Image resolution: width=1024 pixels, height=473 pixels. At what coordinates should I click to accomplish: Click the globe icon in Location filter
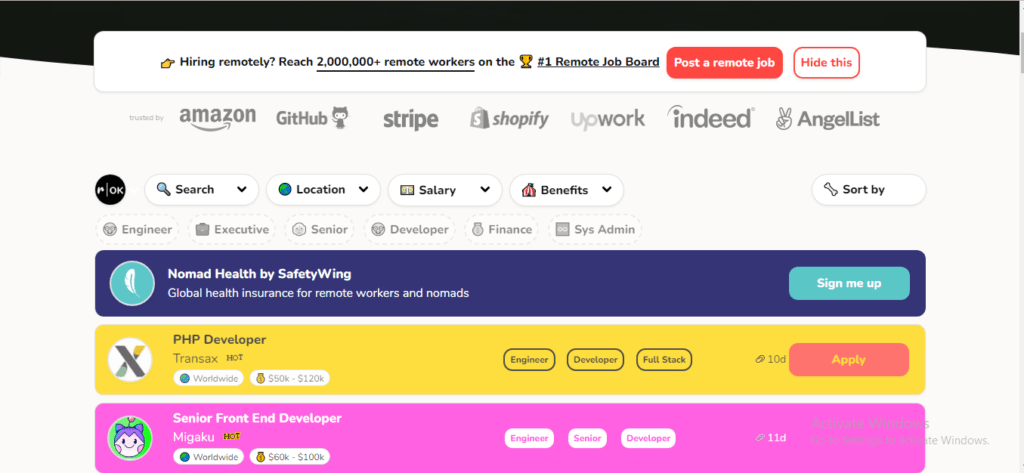pyautogui.click(x=285, y=189)
